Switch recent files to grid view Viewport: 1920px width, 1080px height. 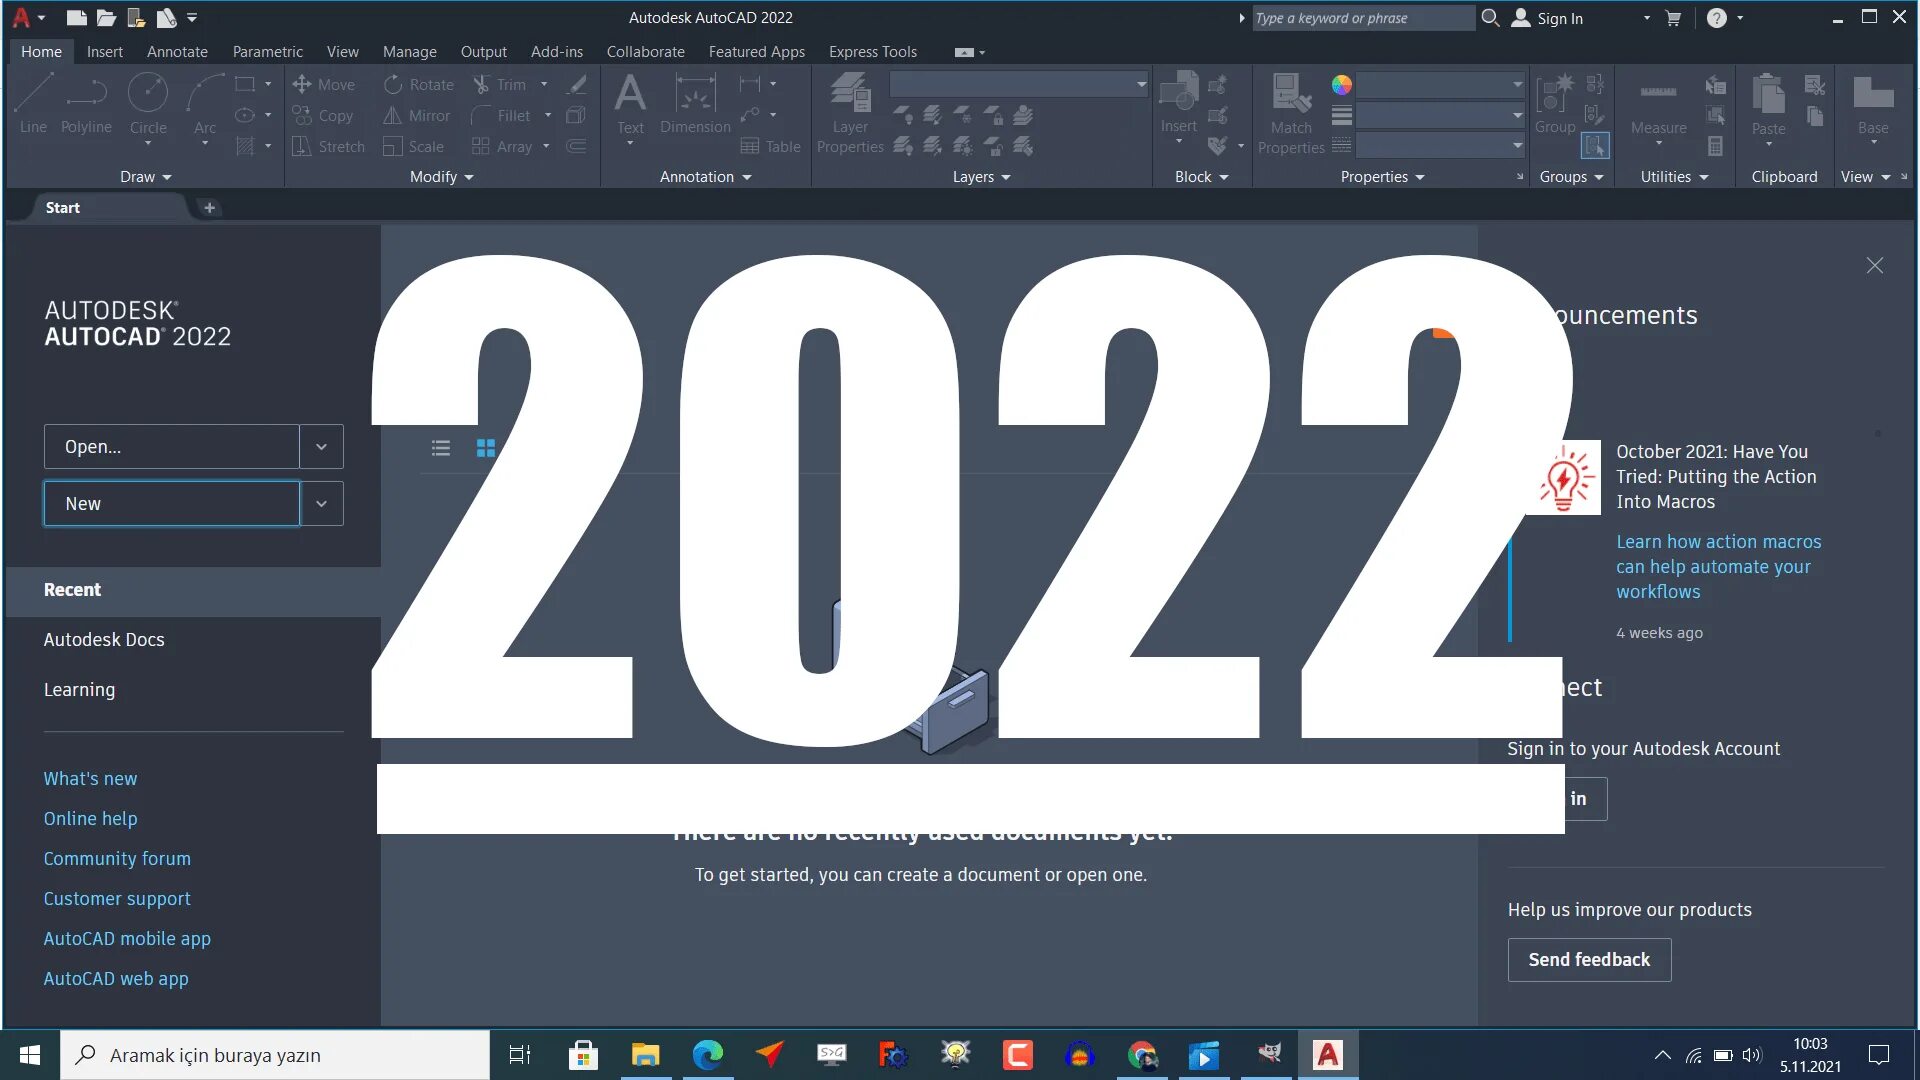point(486,448)
